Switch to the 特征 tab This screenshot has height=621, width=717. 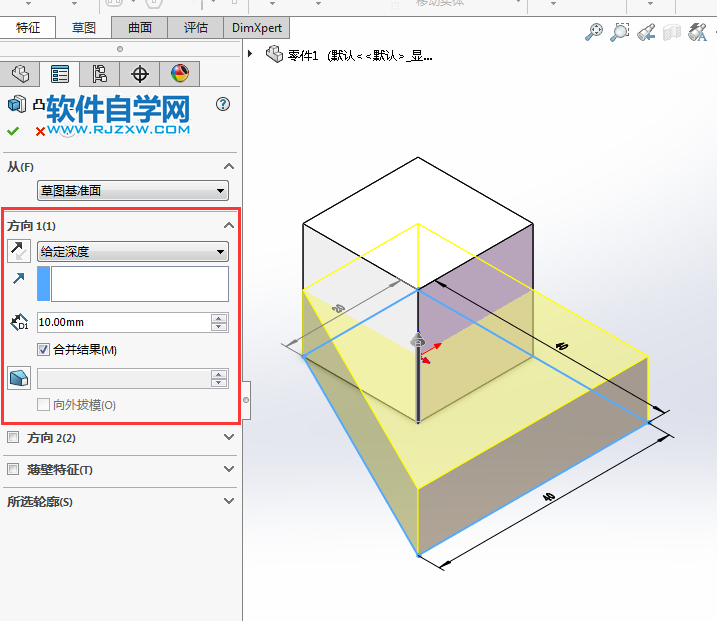point(28,27)
